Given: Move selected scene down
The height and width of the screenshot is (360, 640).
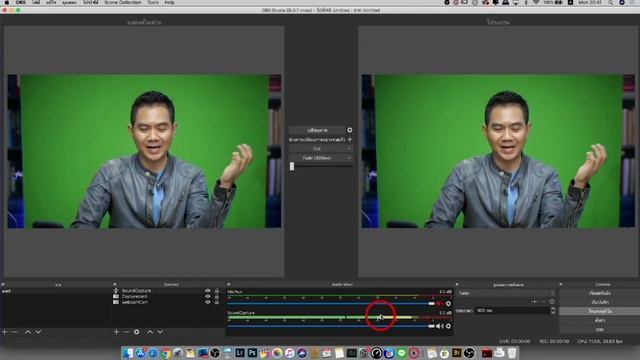Looking at the screenshot, I should (38, 332).
